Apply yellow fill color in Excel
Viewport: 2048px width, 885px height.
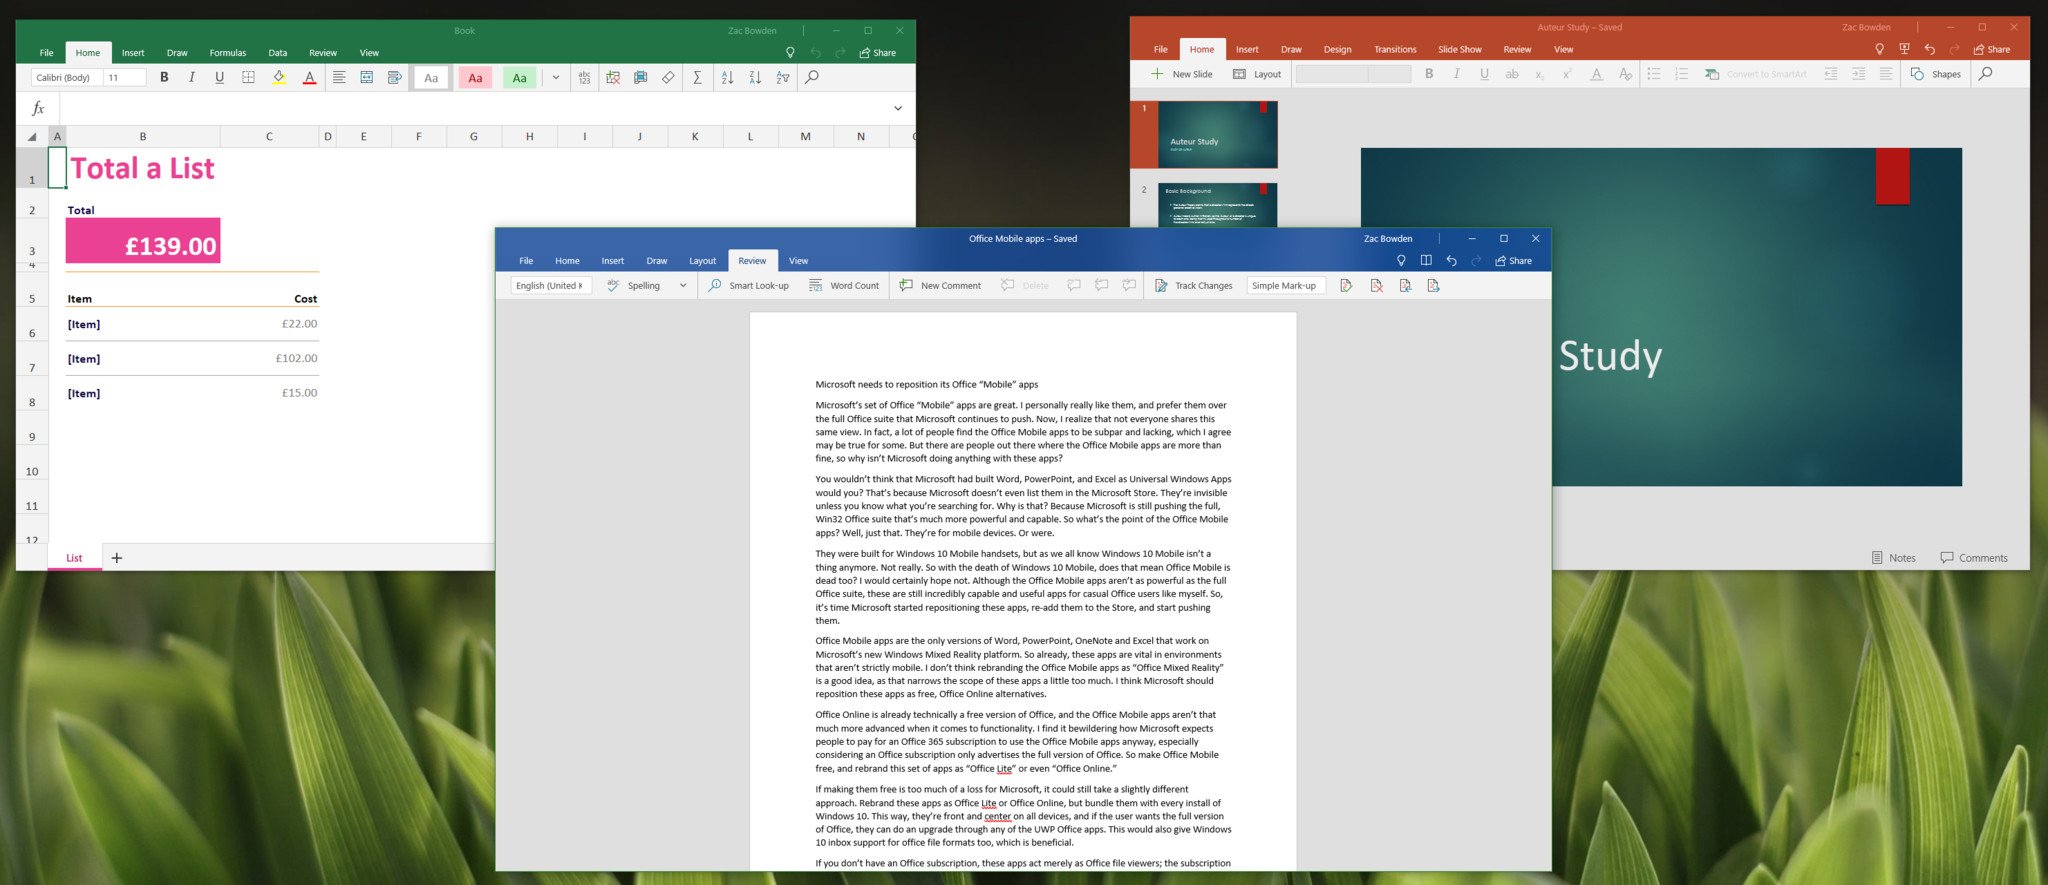[279, 77]
